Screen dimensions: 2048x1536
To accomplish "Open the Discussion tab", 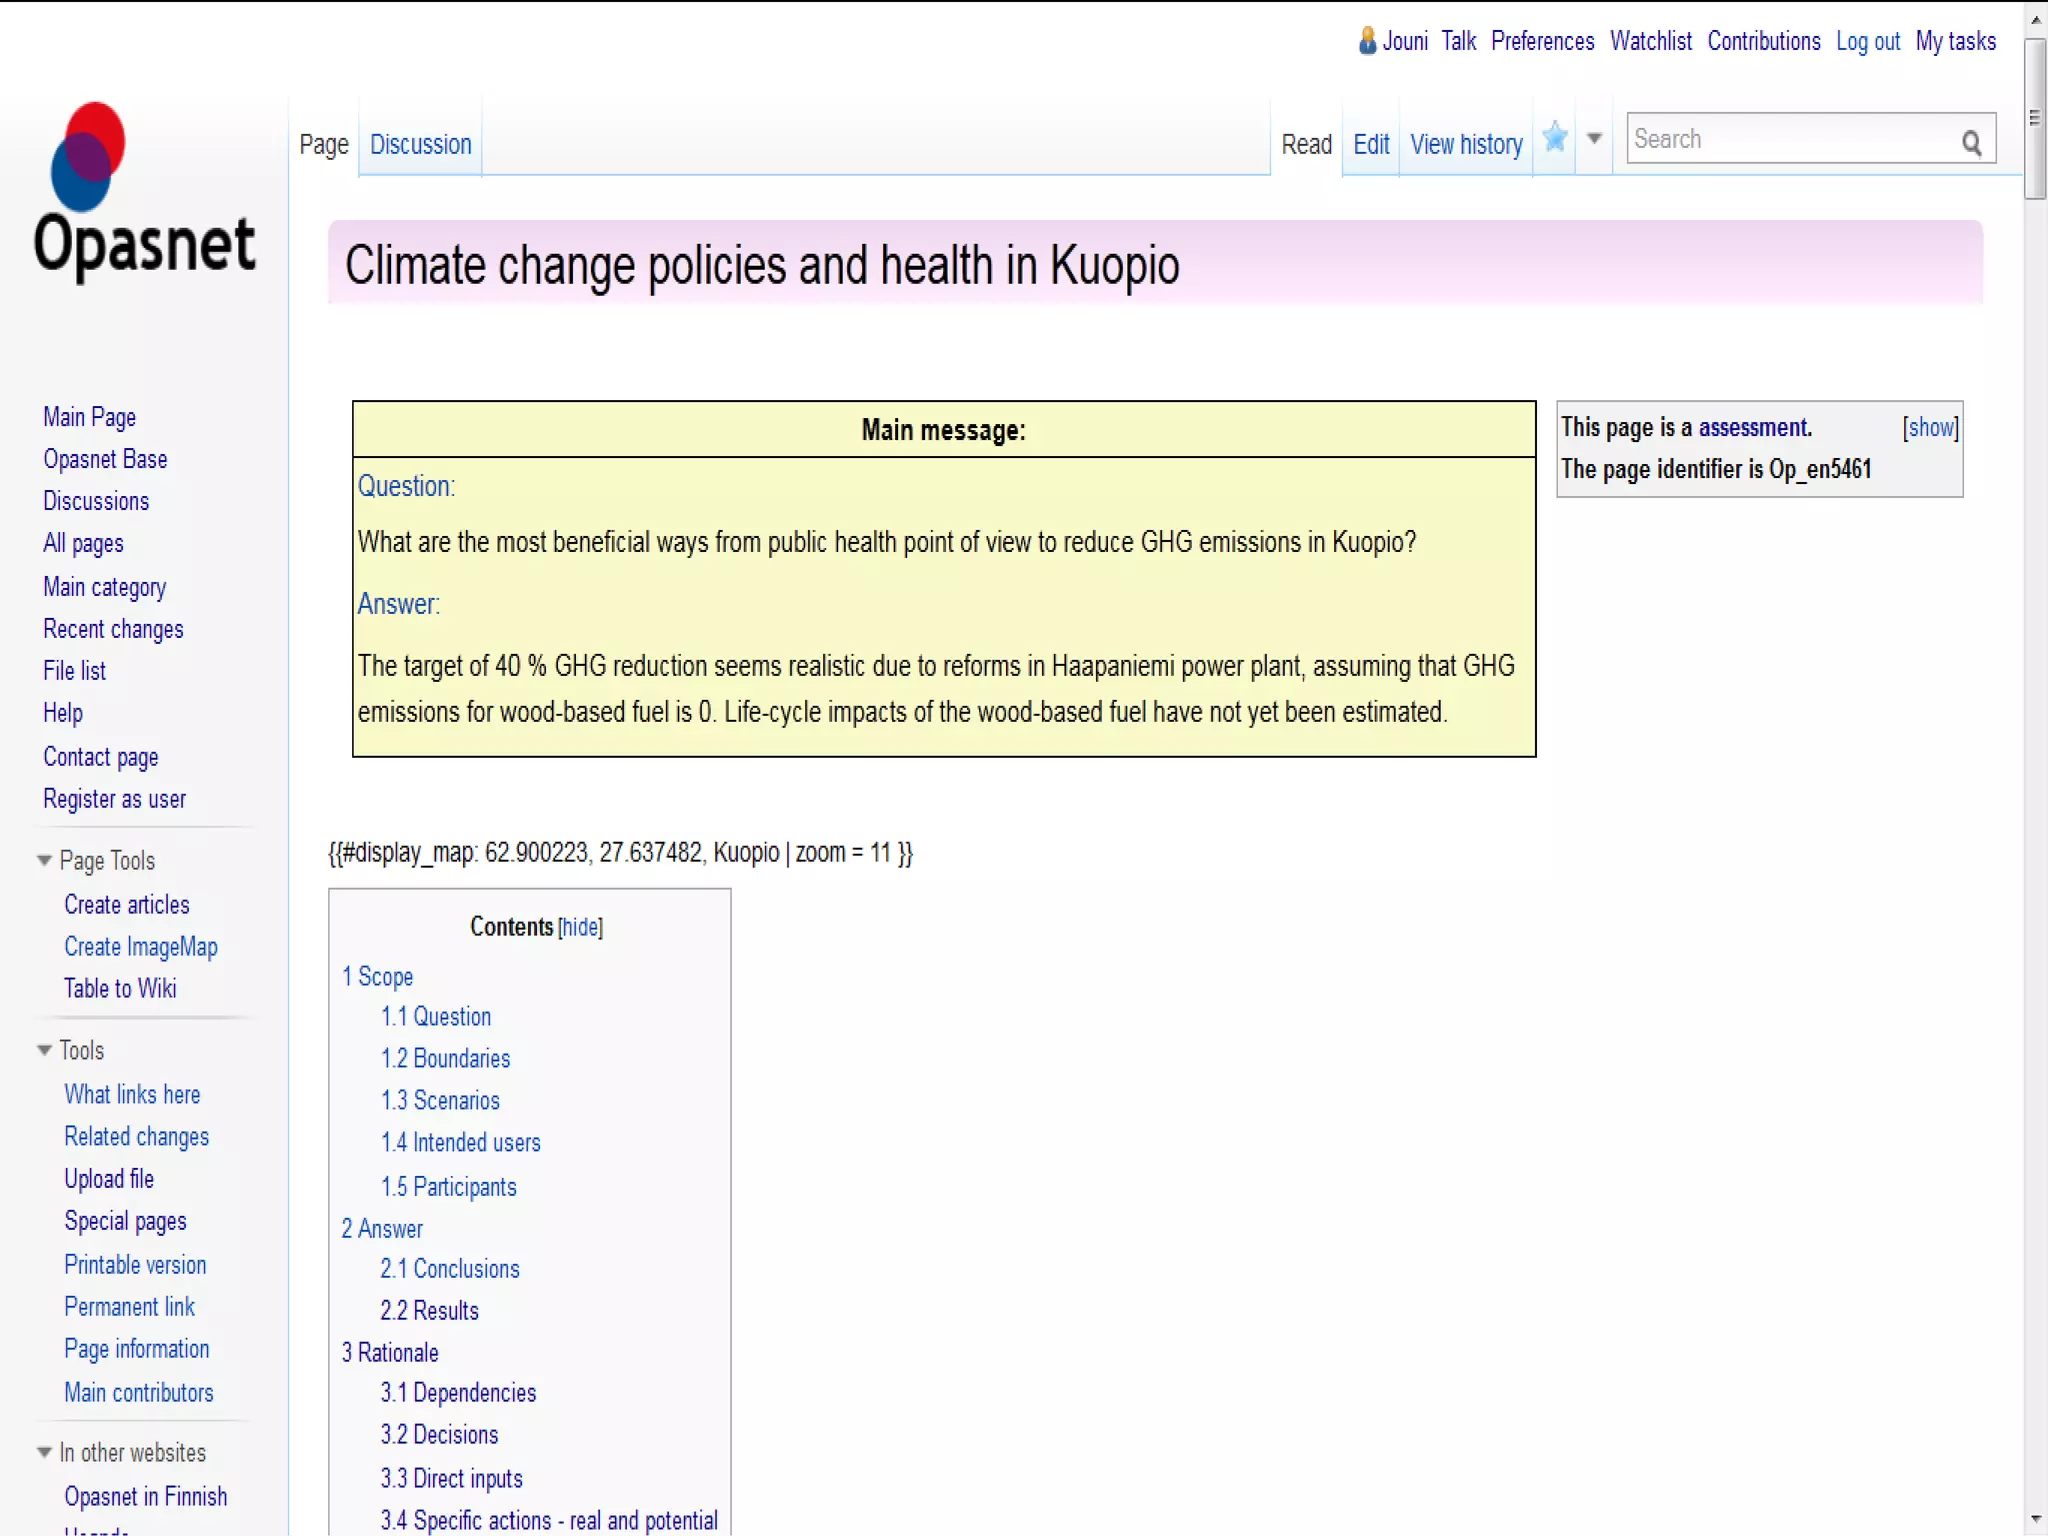I will [x=420, y=145].
